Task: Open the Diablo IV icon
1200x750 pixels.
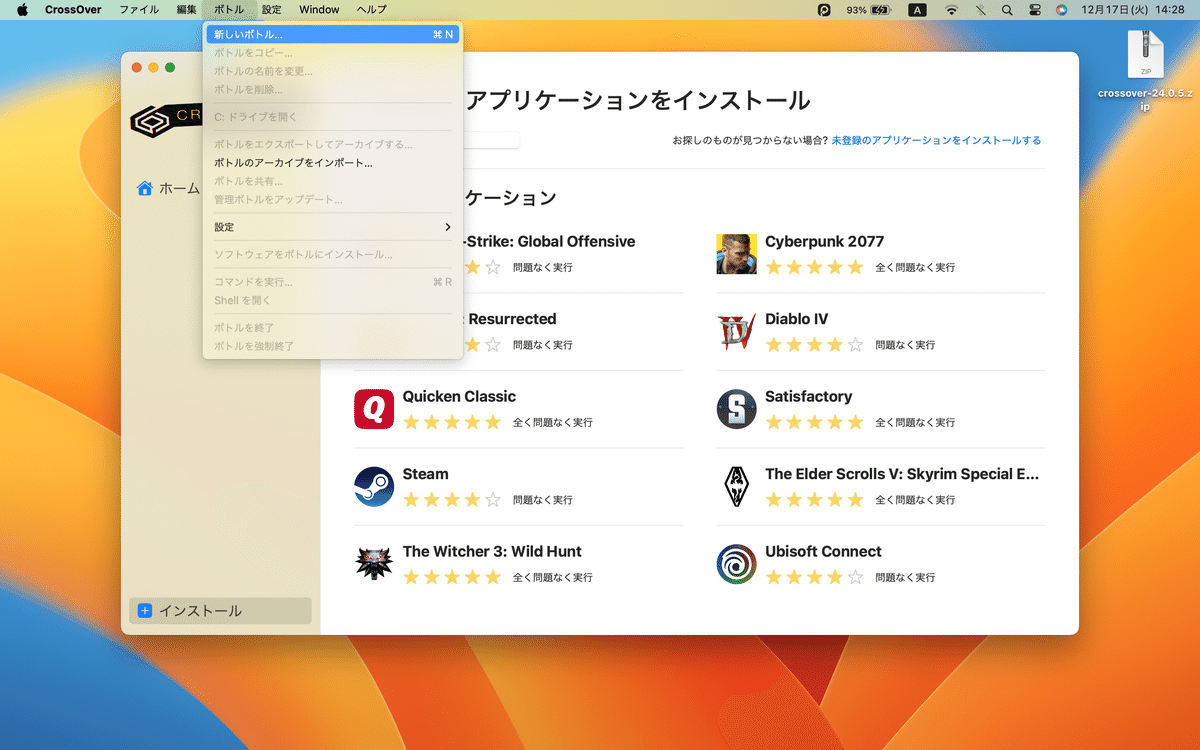Action: 736,332
